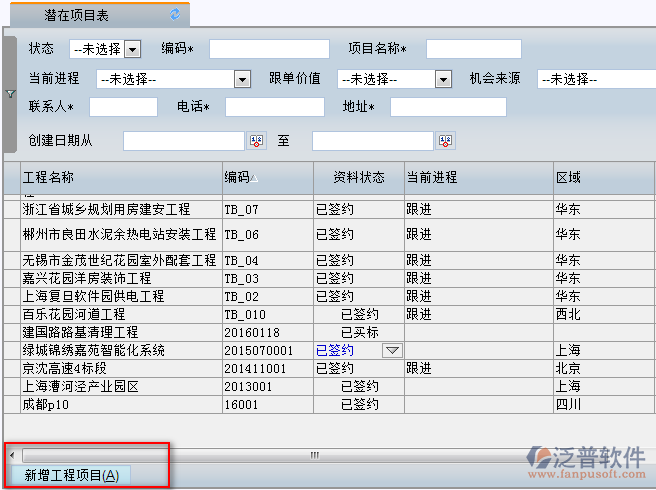Click the 工程名称 column header

point(120,177)
